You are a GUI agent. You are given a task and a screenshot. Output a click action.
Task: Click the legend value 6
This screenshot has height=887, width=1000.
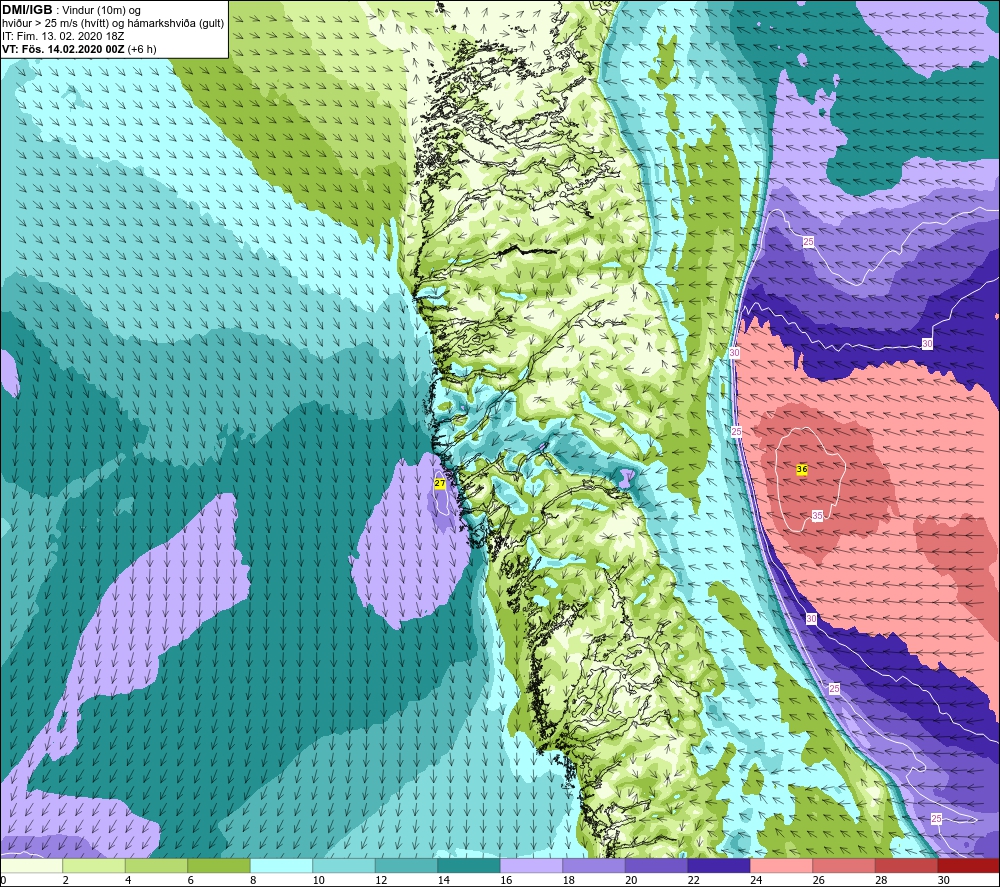191,880
